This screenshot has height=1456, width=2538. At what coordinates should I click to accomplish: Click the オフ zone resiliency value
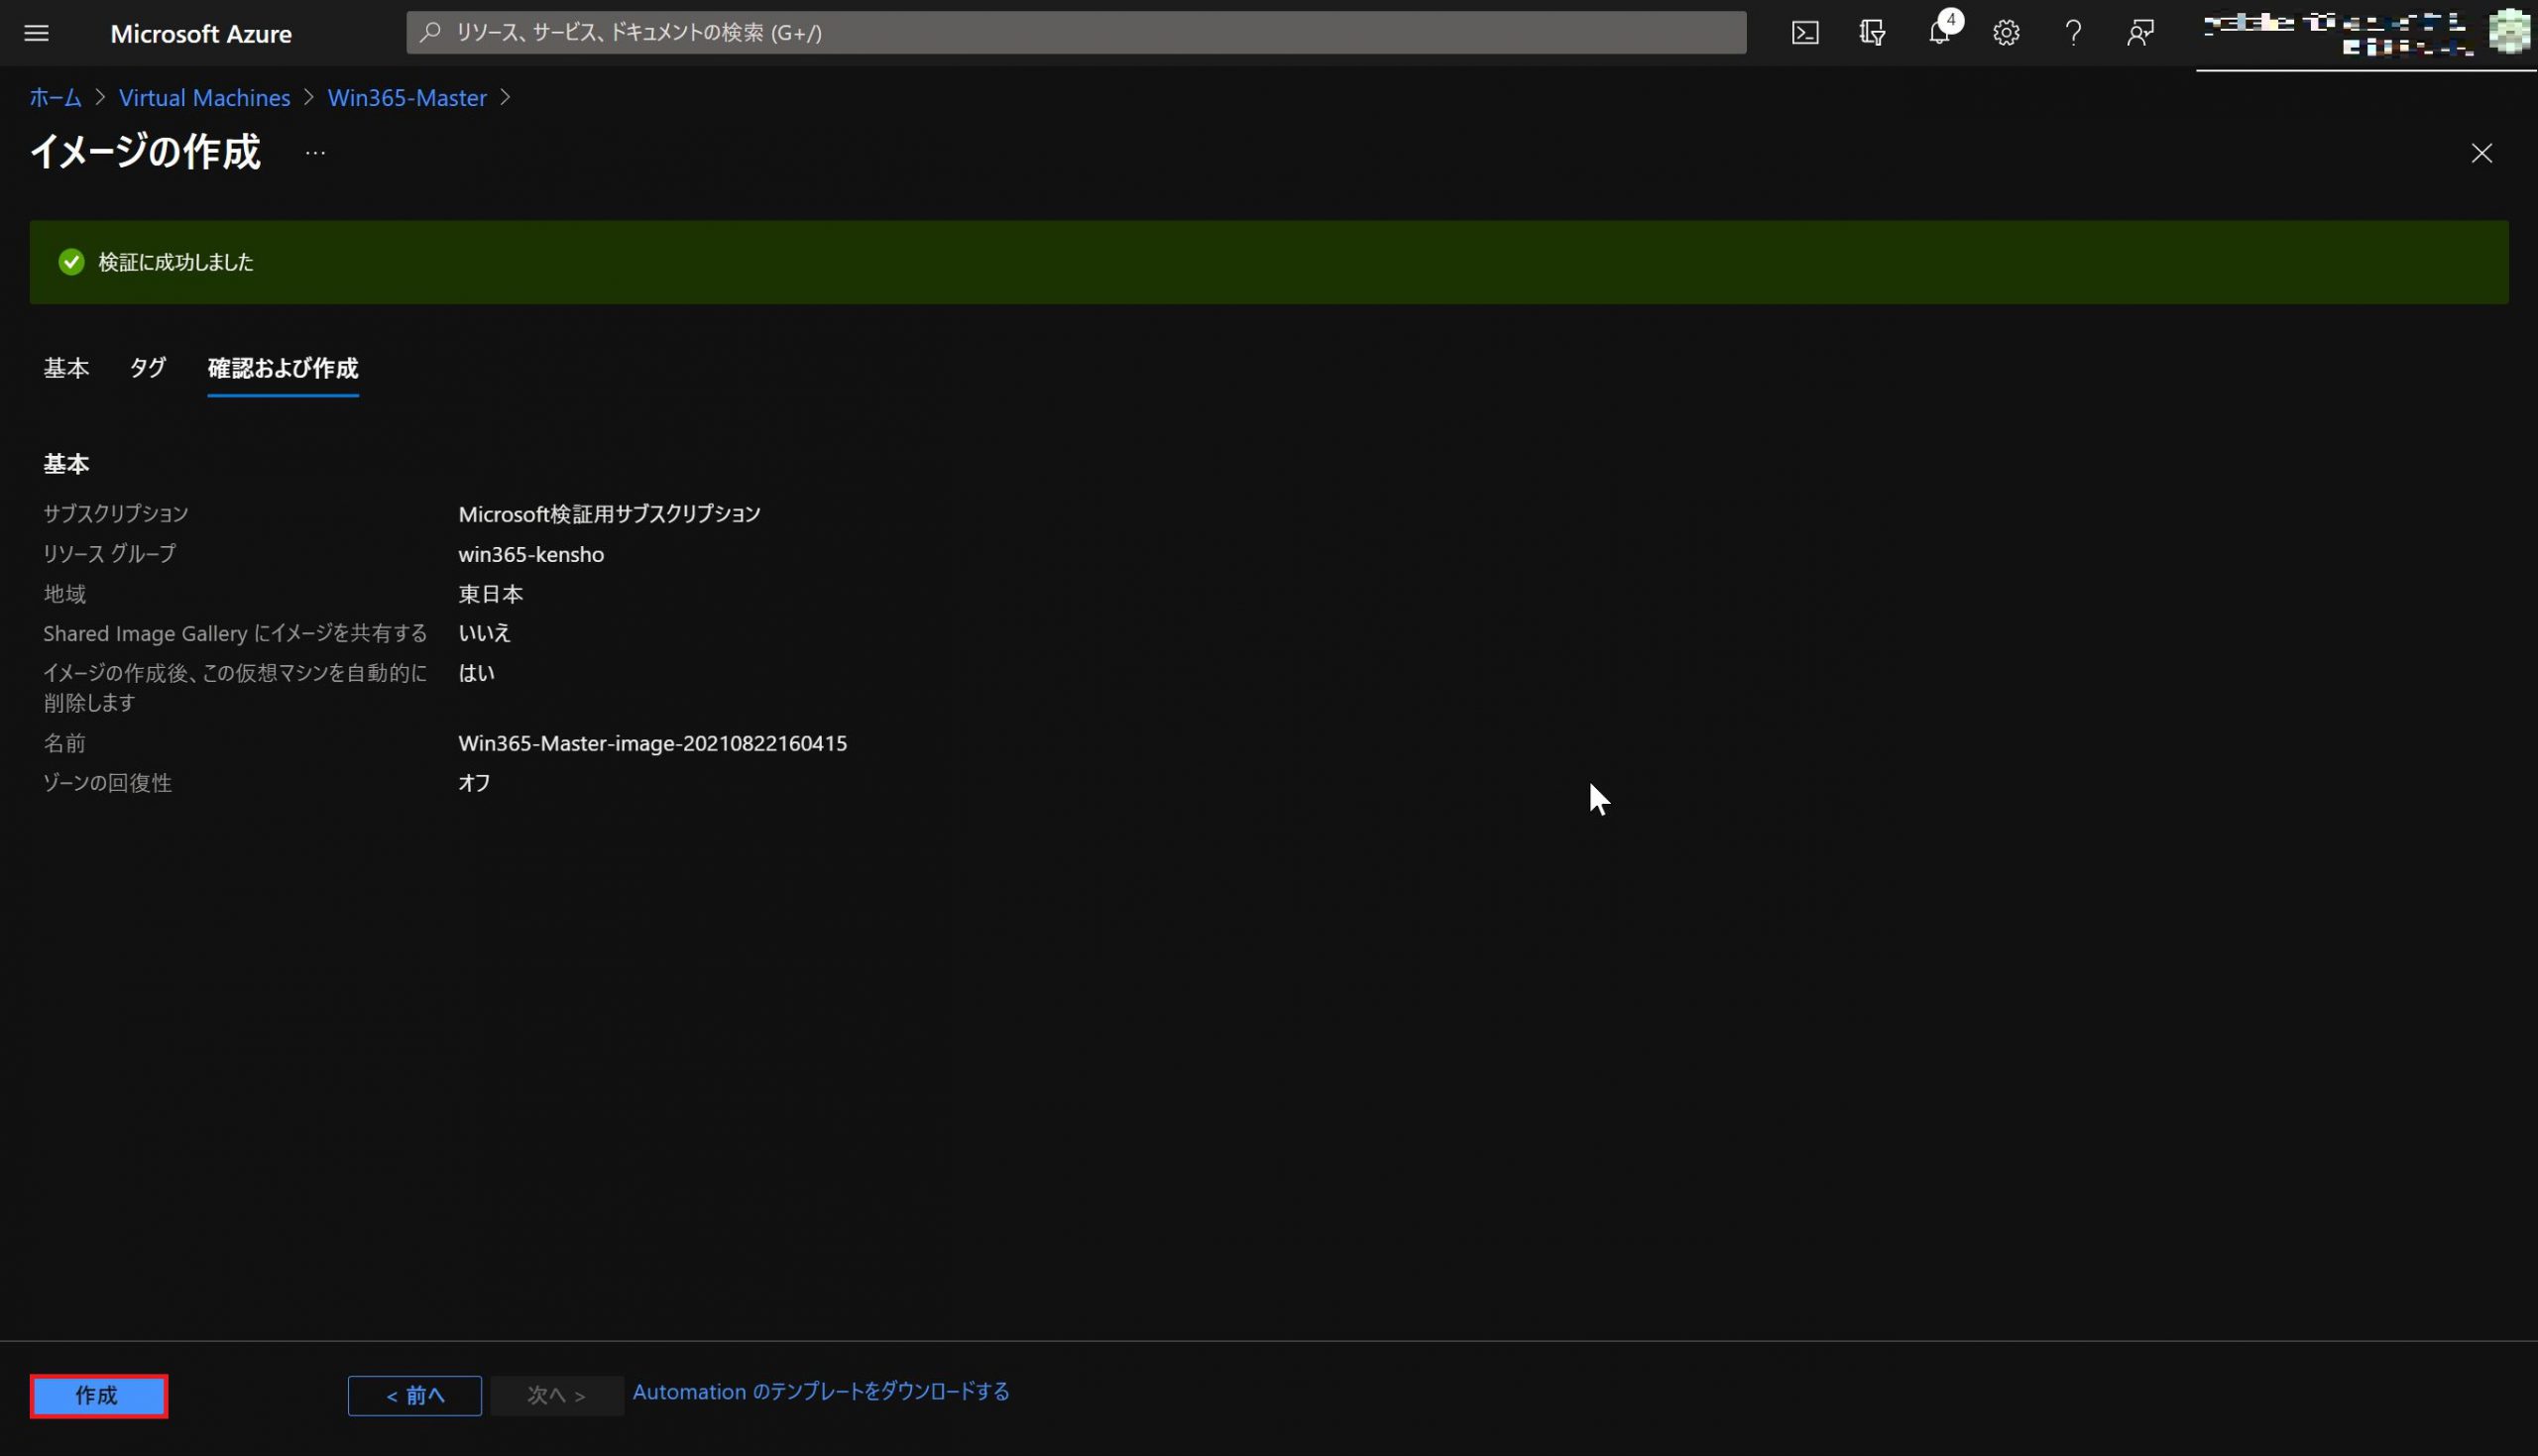474,783
